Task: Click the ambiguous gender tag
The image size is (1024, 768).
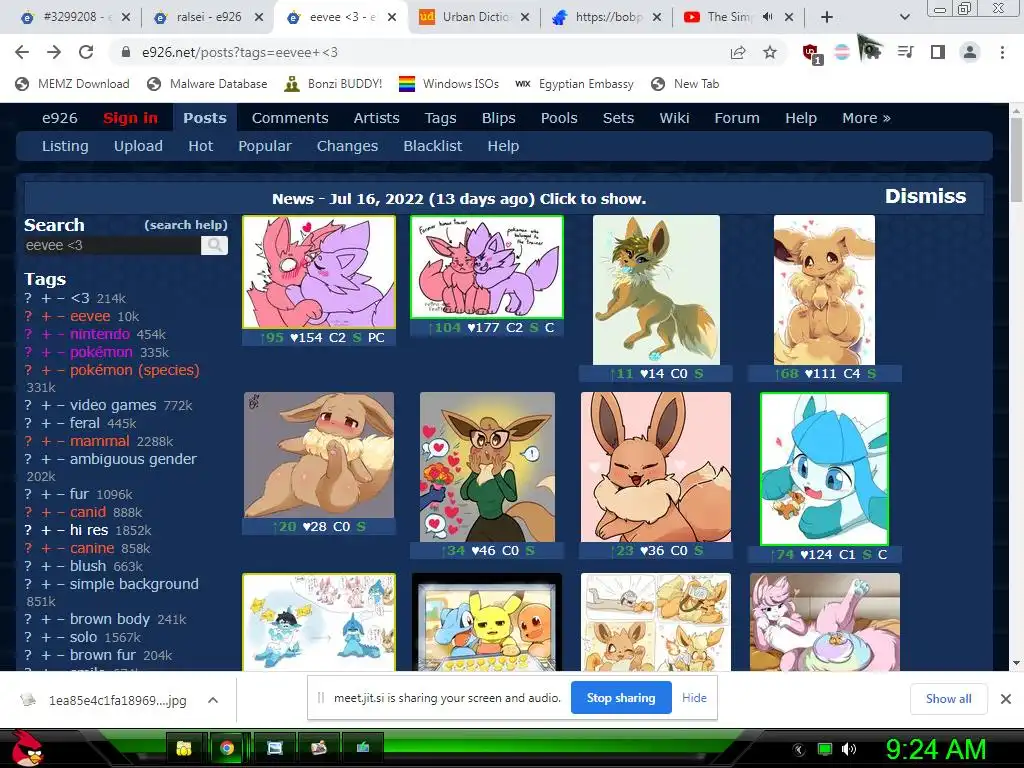Action: pyautogui.click(x=133, y=459)
